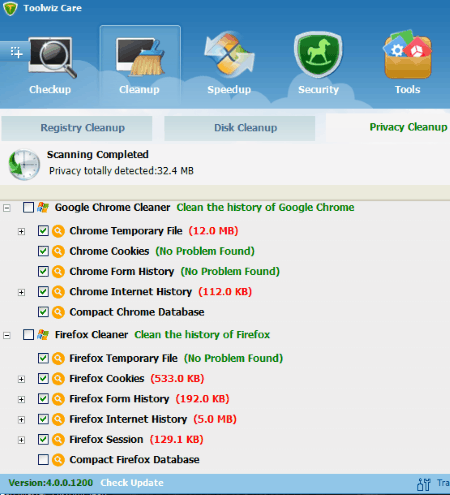Select the 'Chrome Cookies' row label
The image size is (450, 495).
[x=109, y=251]
